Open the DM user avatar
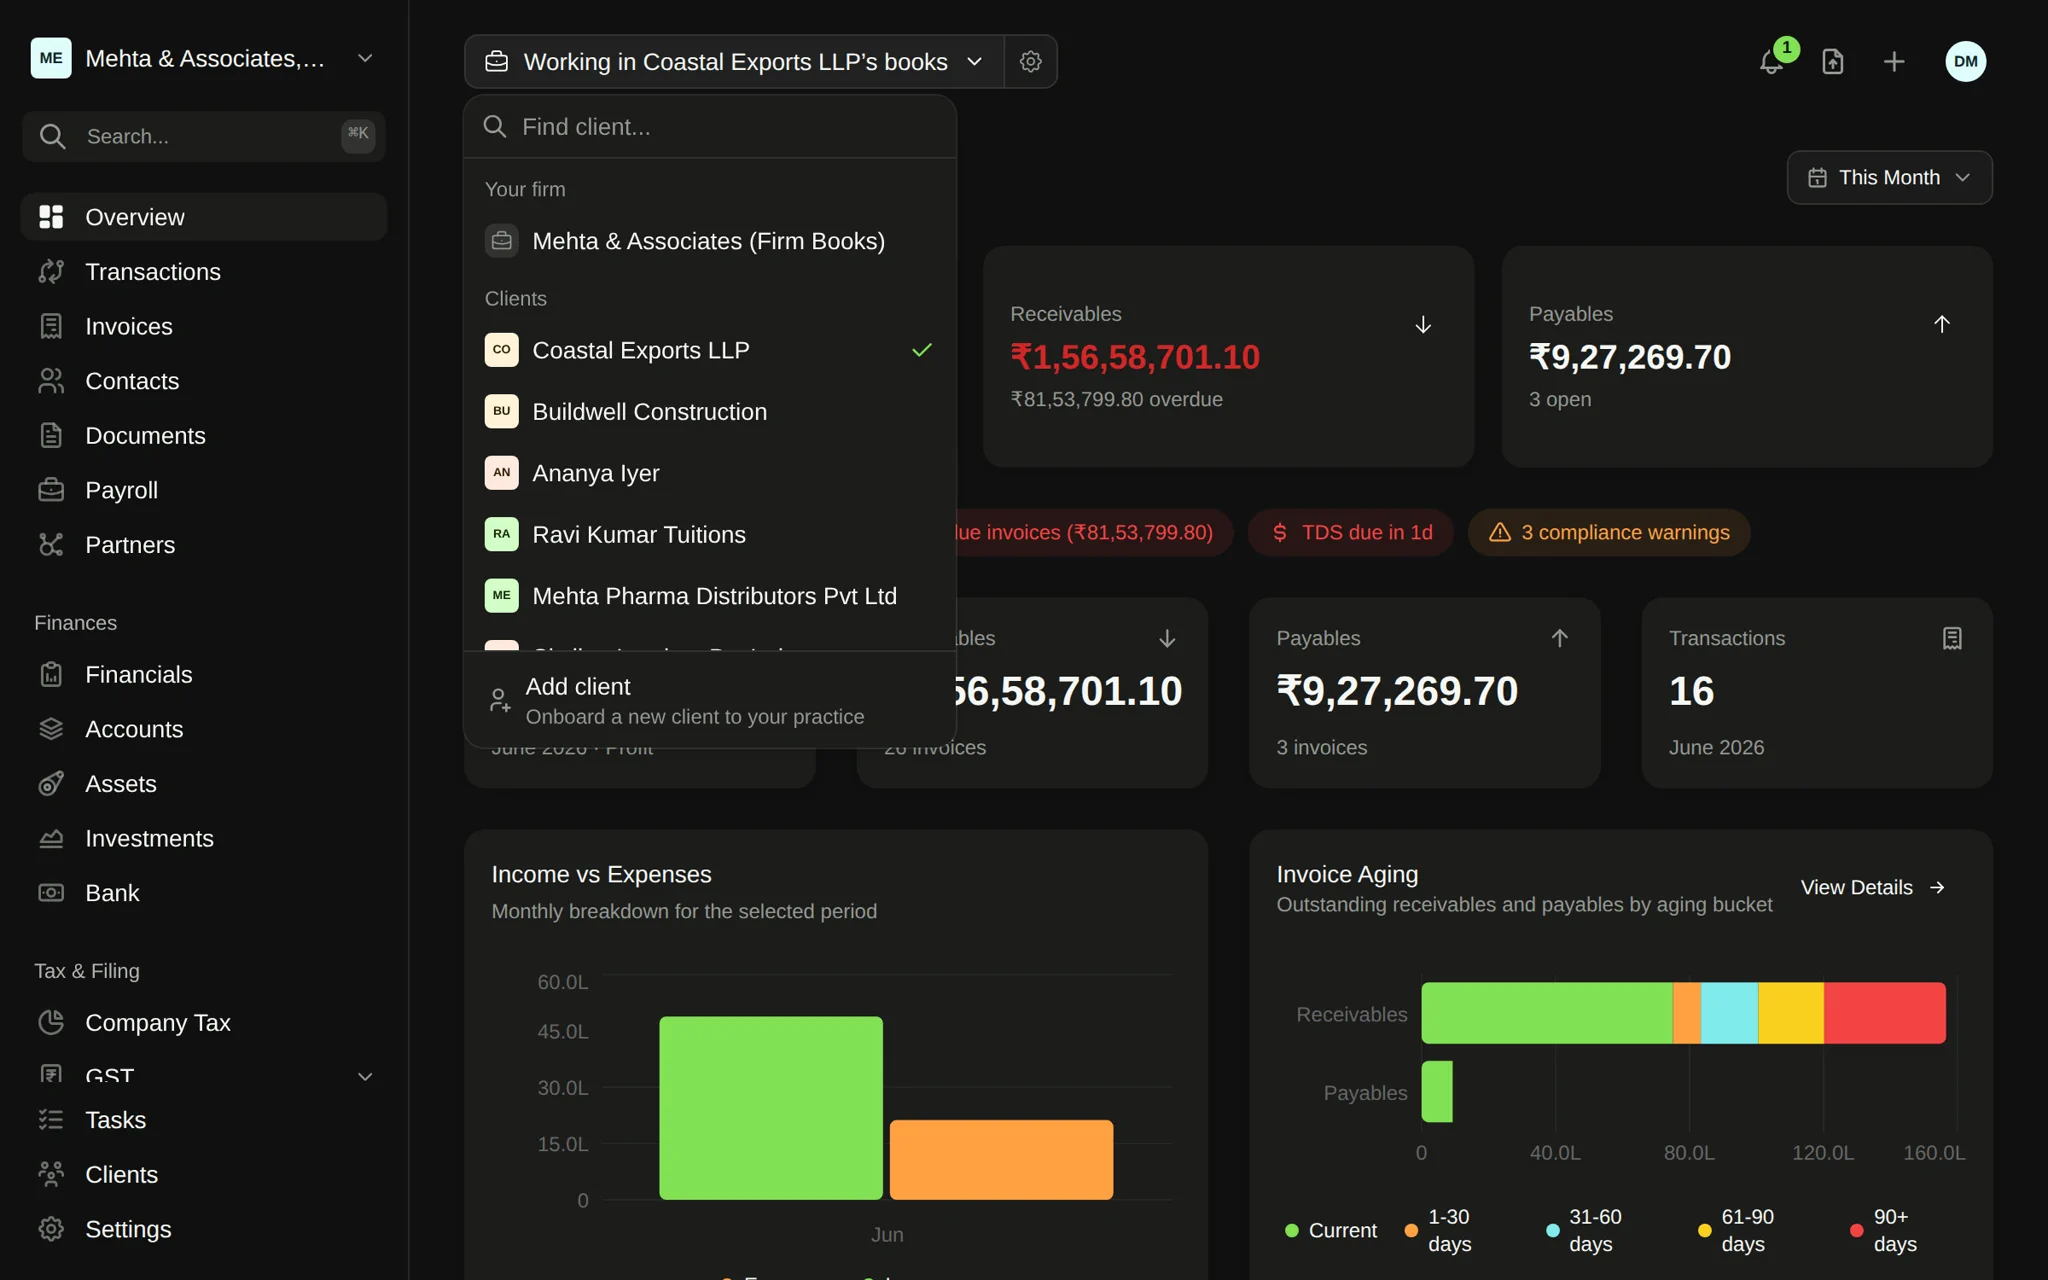Viewport: 2048px width, 1280px height. click(1965, 62)
